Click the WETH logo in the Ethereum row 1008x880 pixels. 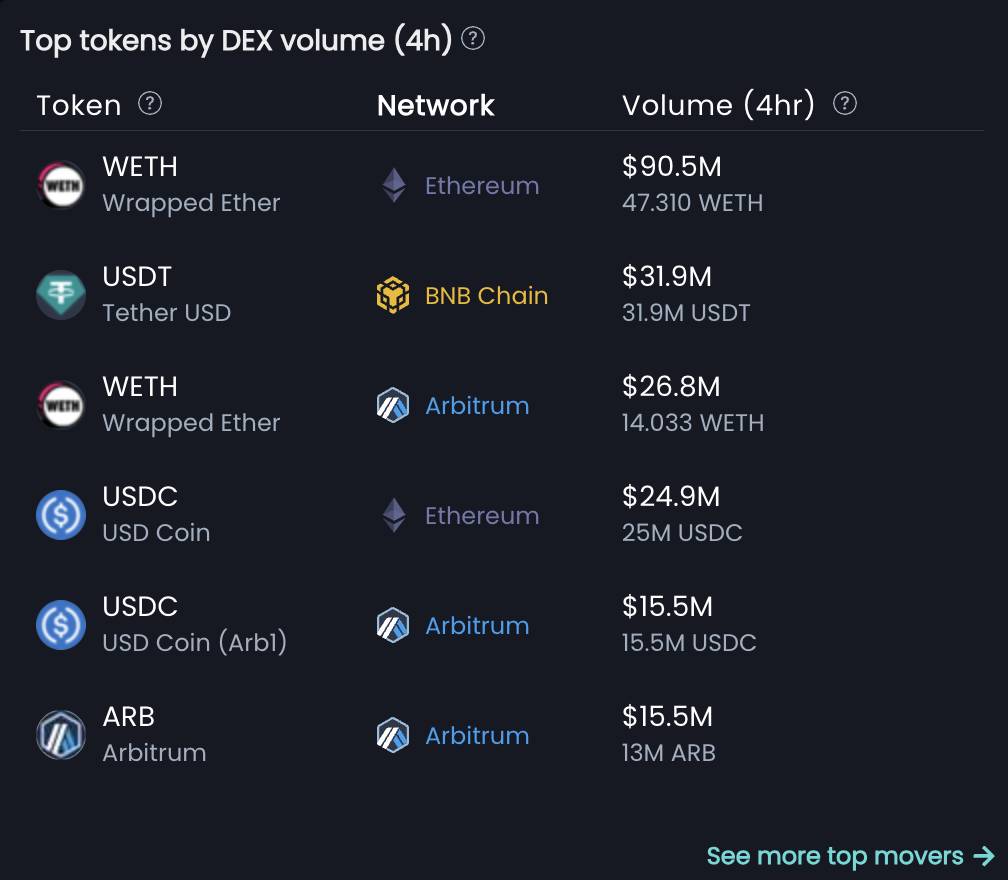[61, 185]
